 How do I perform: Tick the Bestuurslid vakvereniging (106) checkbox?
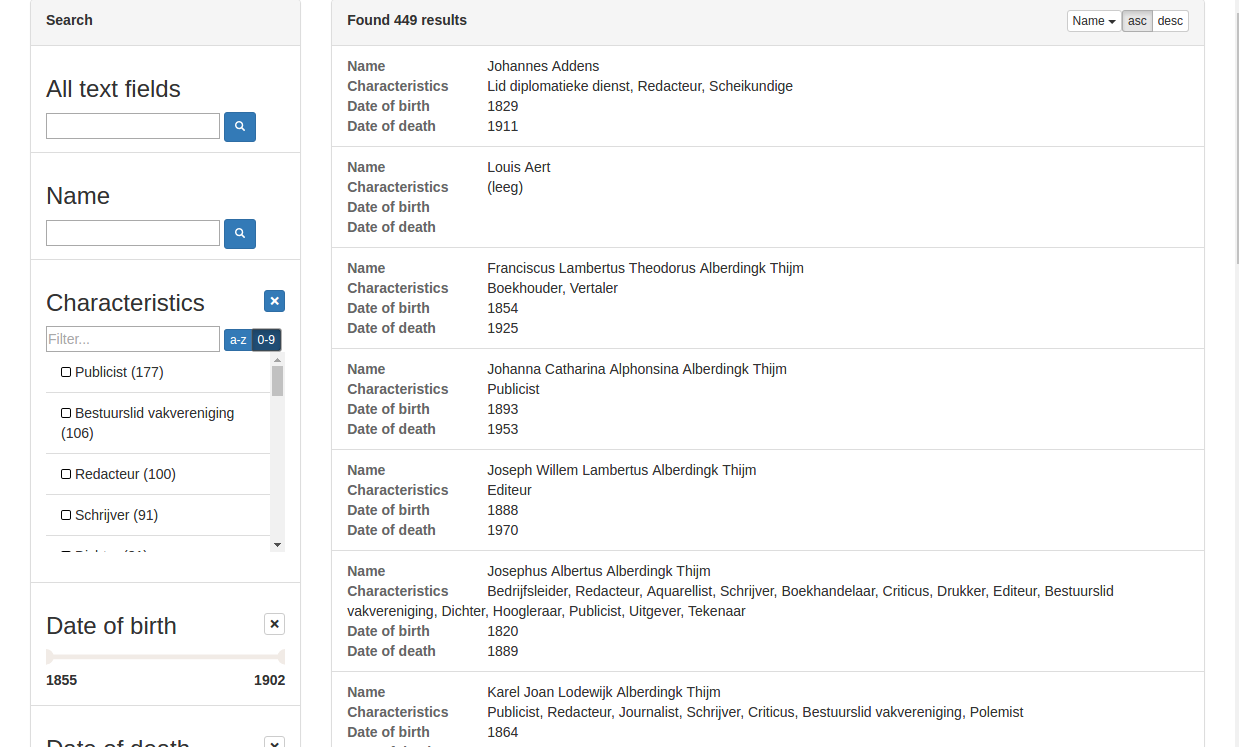point(66,413)
